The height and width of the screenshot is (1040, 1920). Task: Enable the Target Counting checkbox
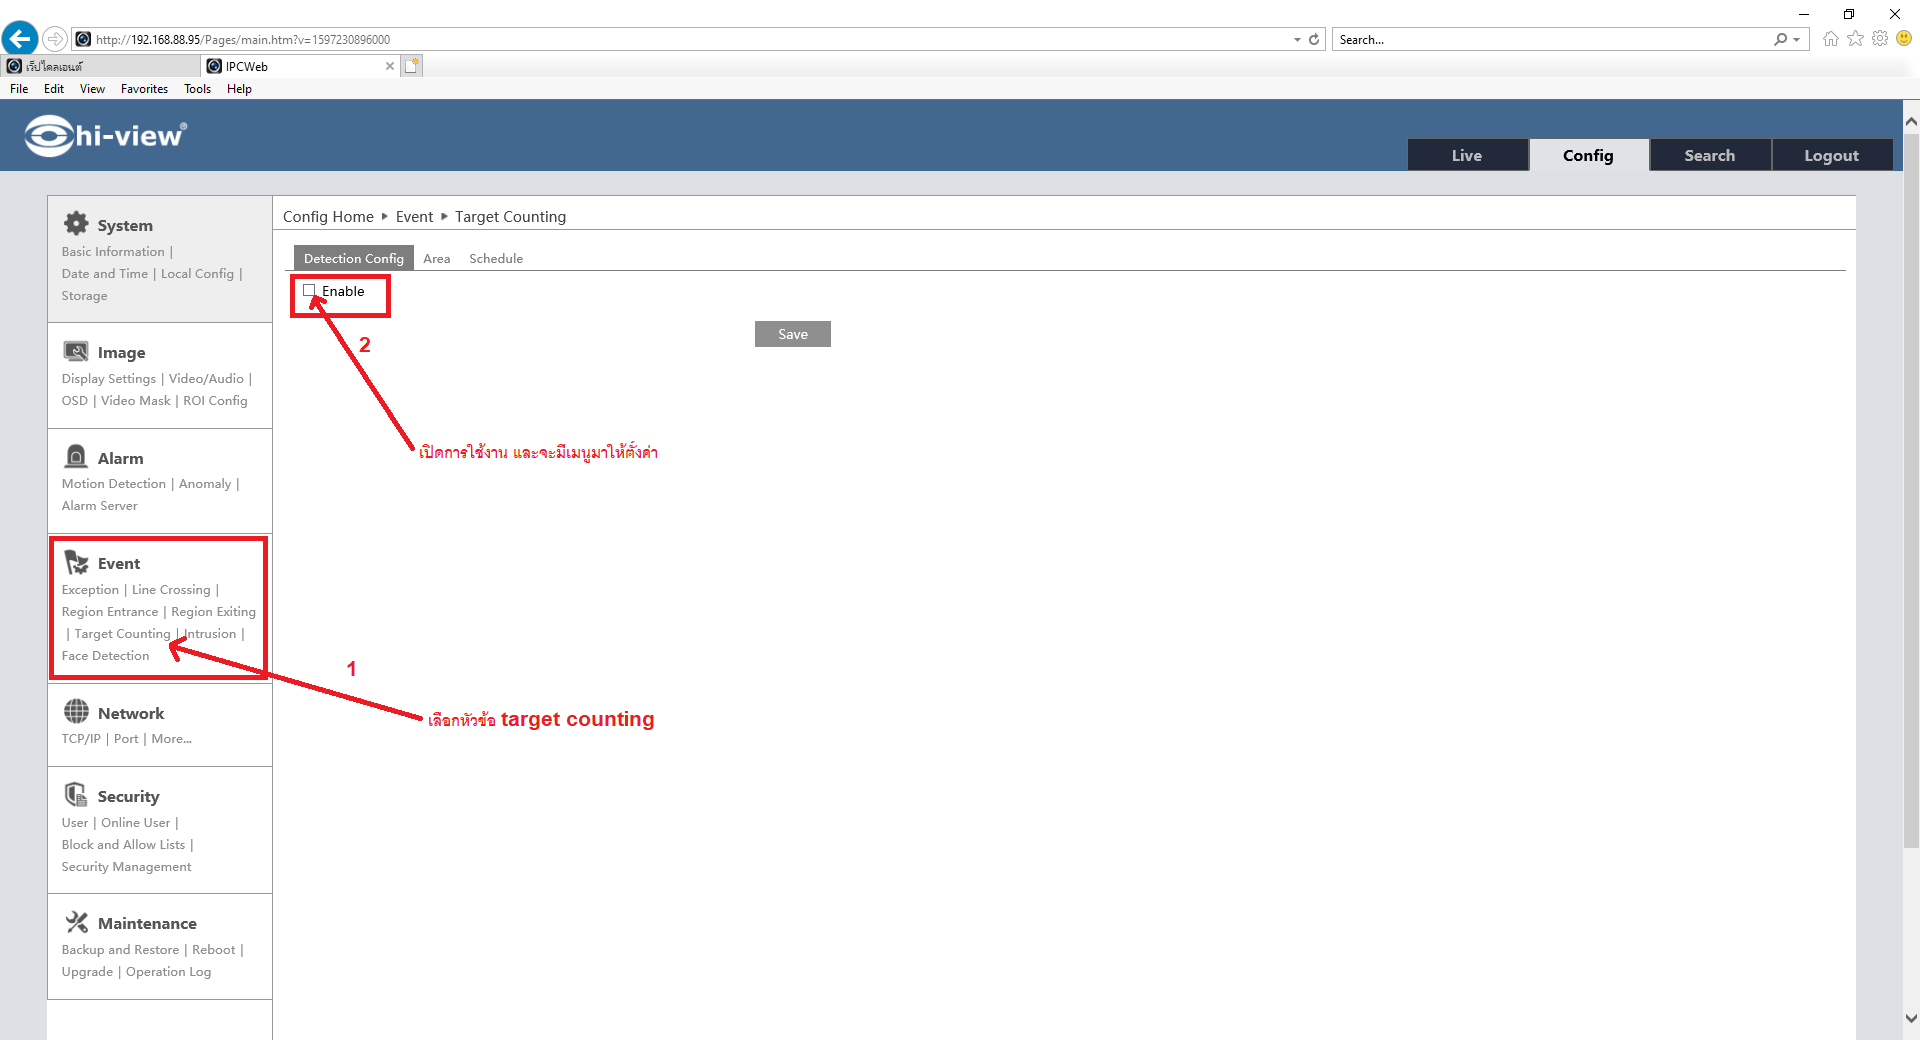click(309, 291)
